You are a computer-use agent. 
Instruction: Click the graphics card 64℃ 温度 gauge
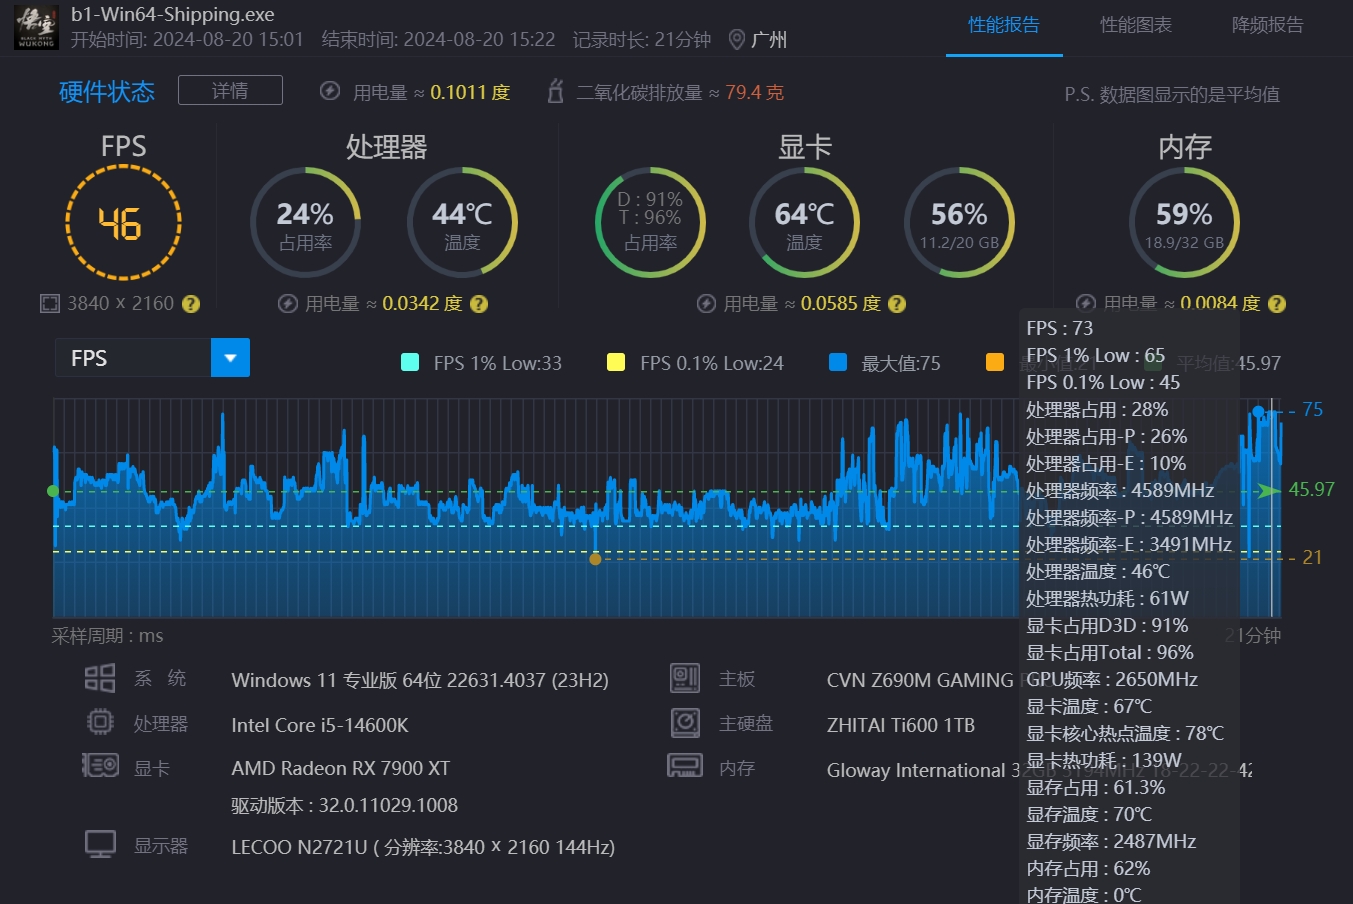point(804,222)
